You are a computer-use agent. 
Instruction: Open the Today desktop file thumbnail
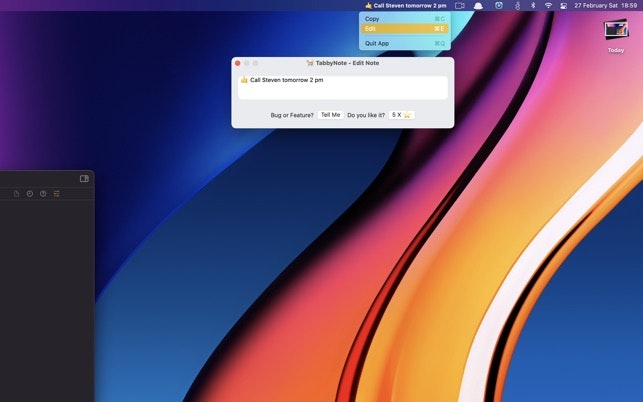(616, 30)
